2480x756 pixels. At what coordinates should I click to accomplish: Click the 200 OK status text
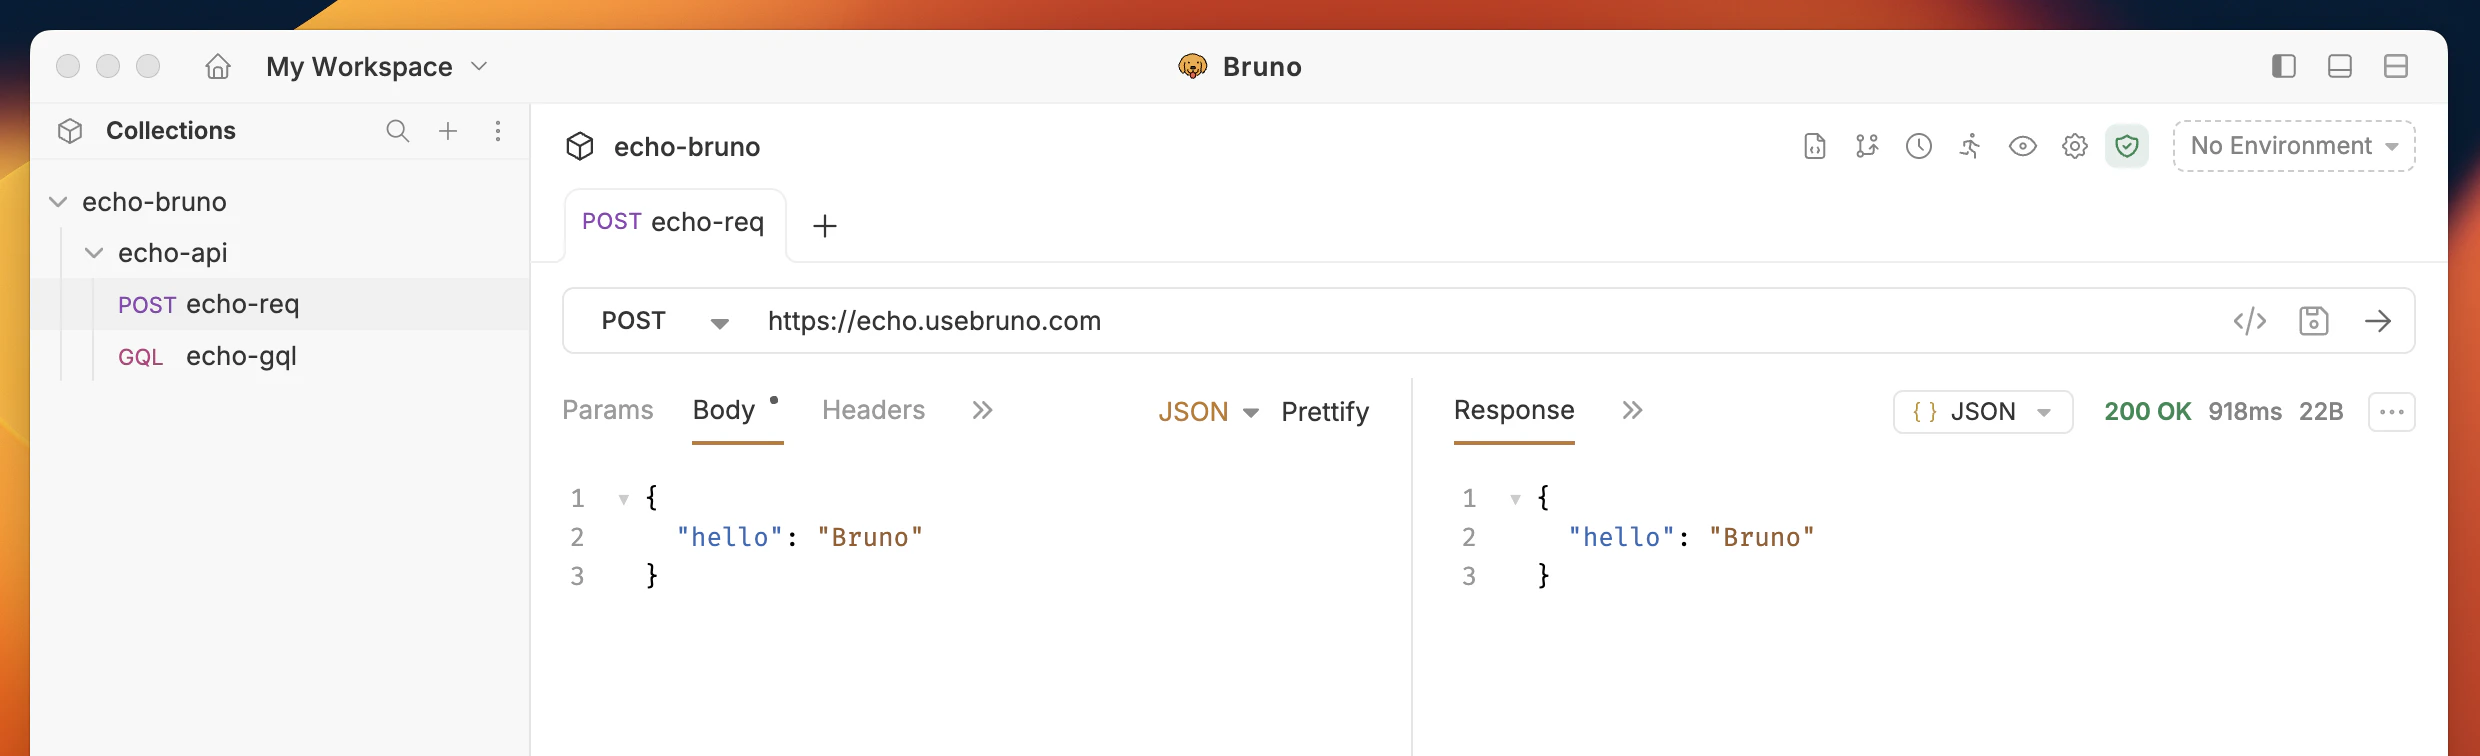coord(2147,412)
